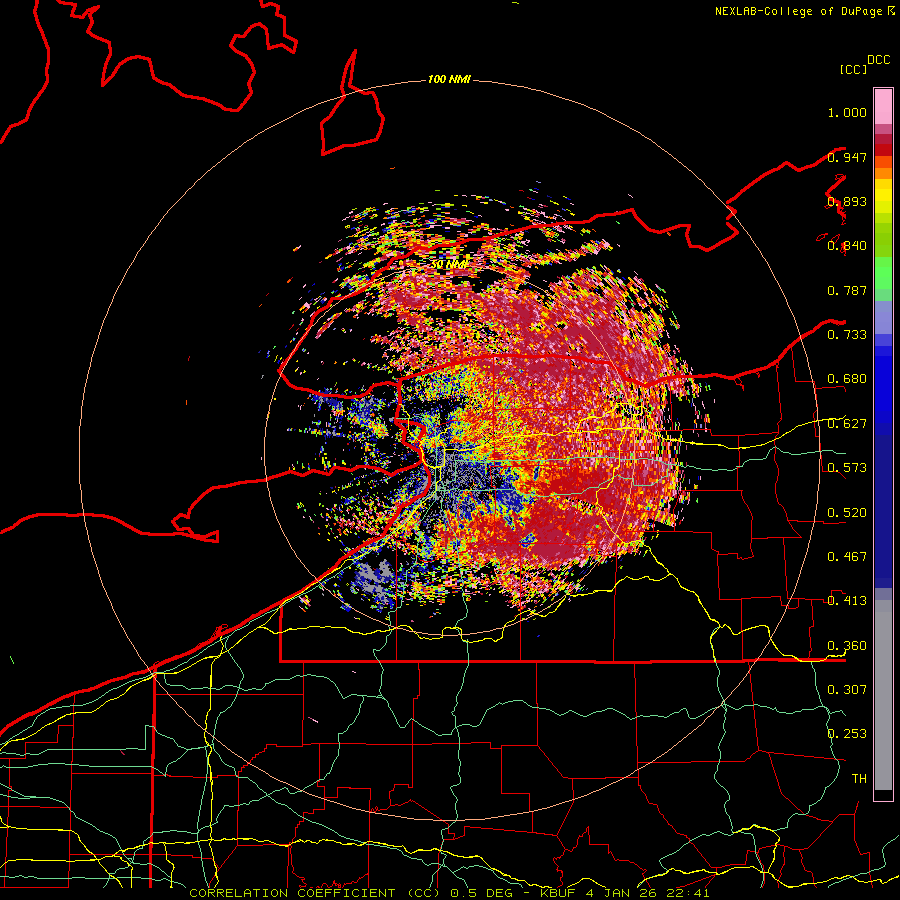Click the 0.680 scale value
The height and width of the screenshot is (900, 900).
[847, 379]
